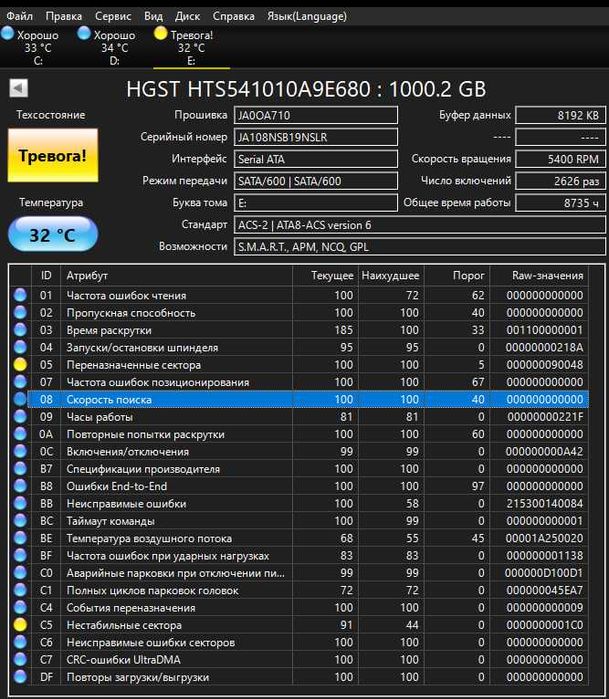The image size is (609, 699).
Task: Click the ACS-2 standard field
Action: [420, 225]
